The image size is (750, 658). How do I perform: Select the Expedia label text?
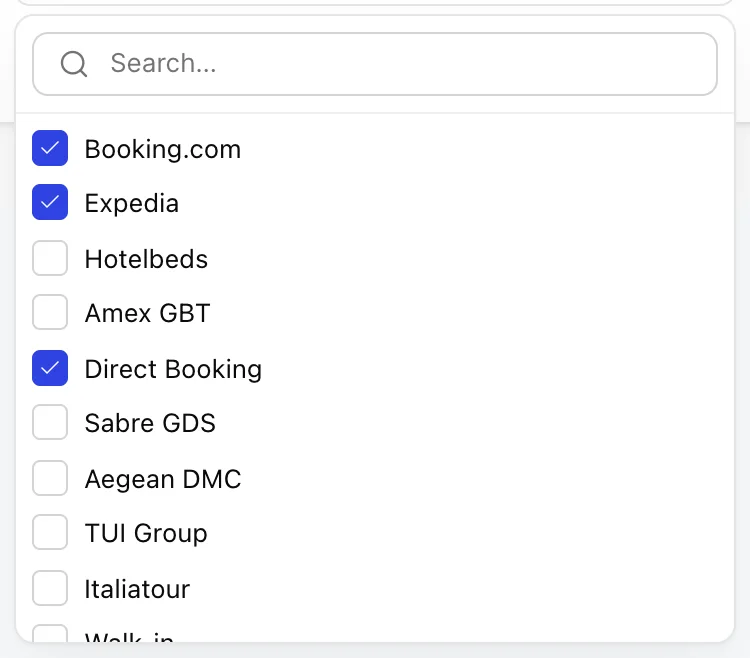coord(132,204)
